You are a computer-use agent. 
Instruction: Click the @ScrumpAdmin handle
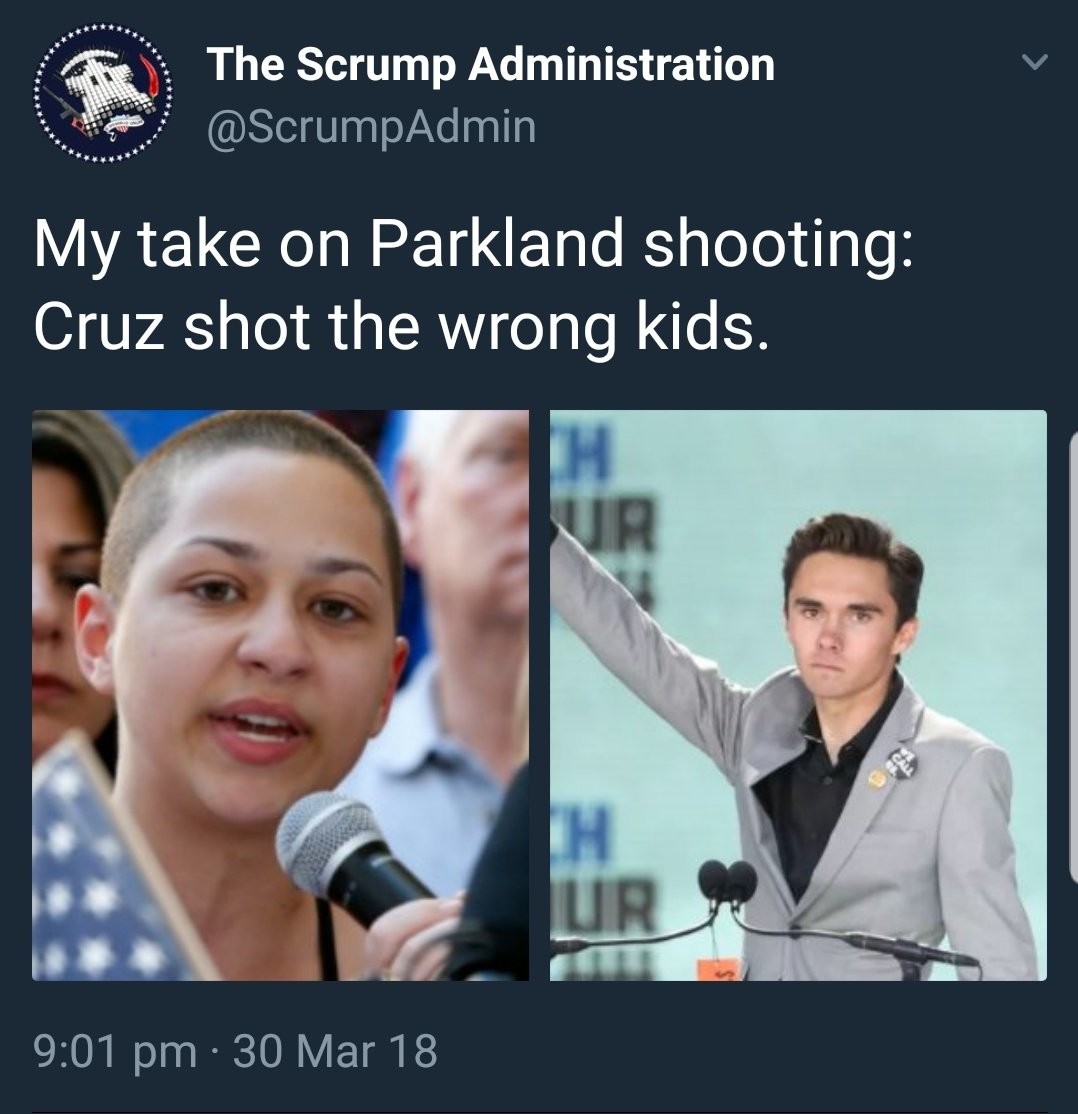tap(371, 127)
